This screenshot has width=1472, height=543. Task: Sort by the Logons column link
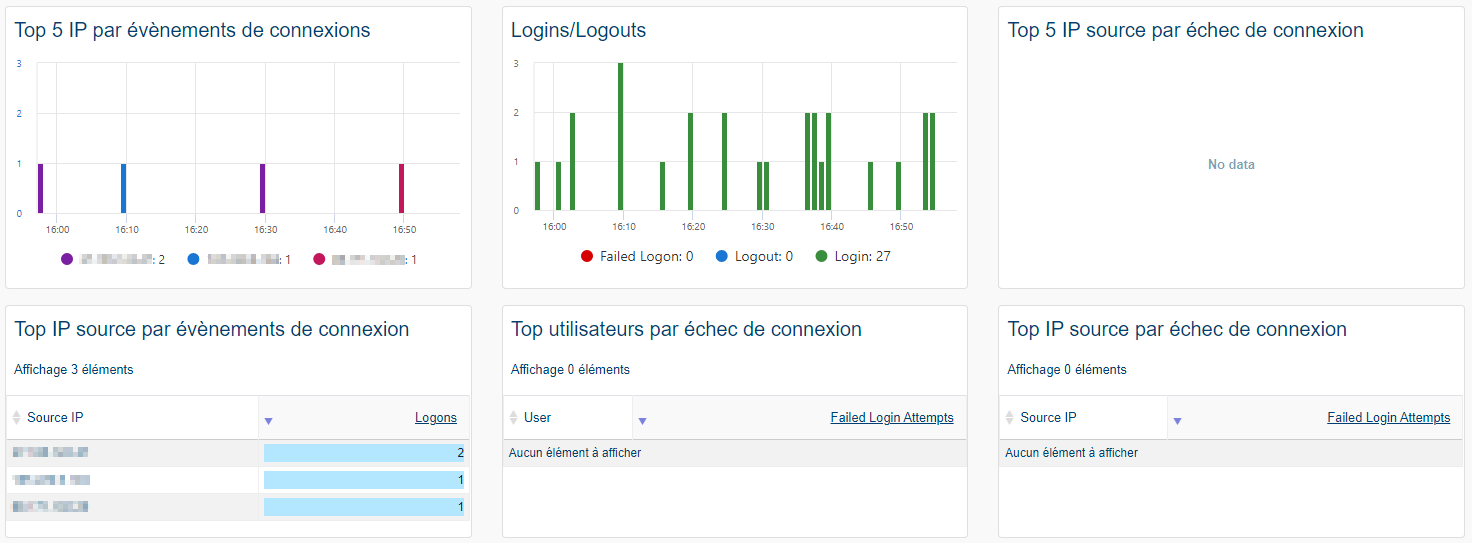click(435, 418)
